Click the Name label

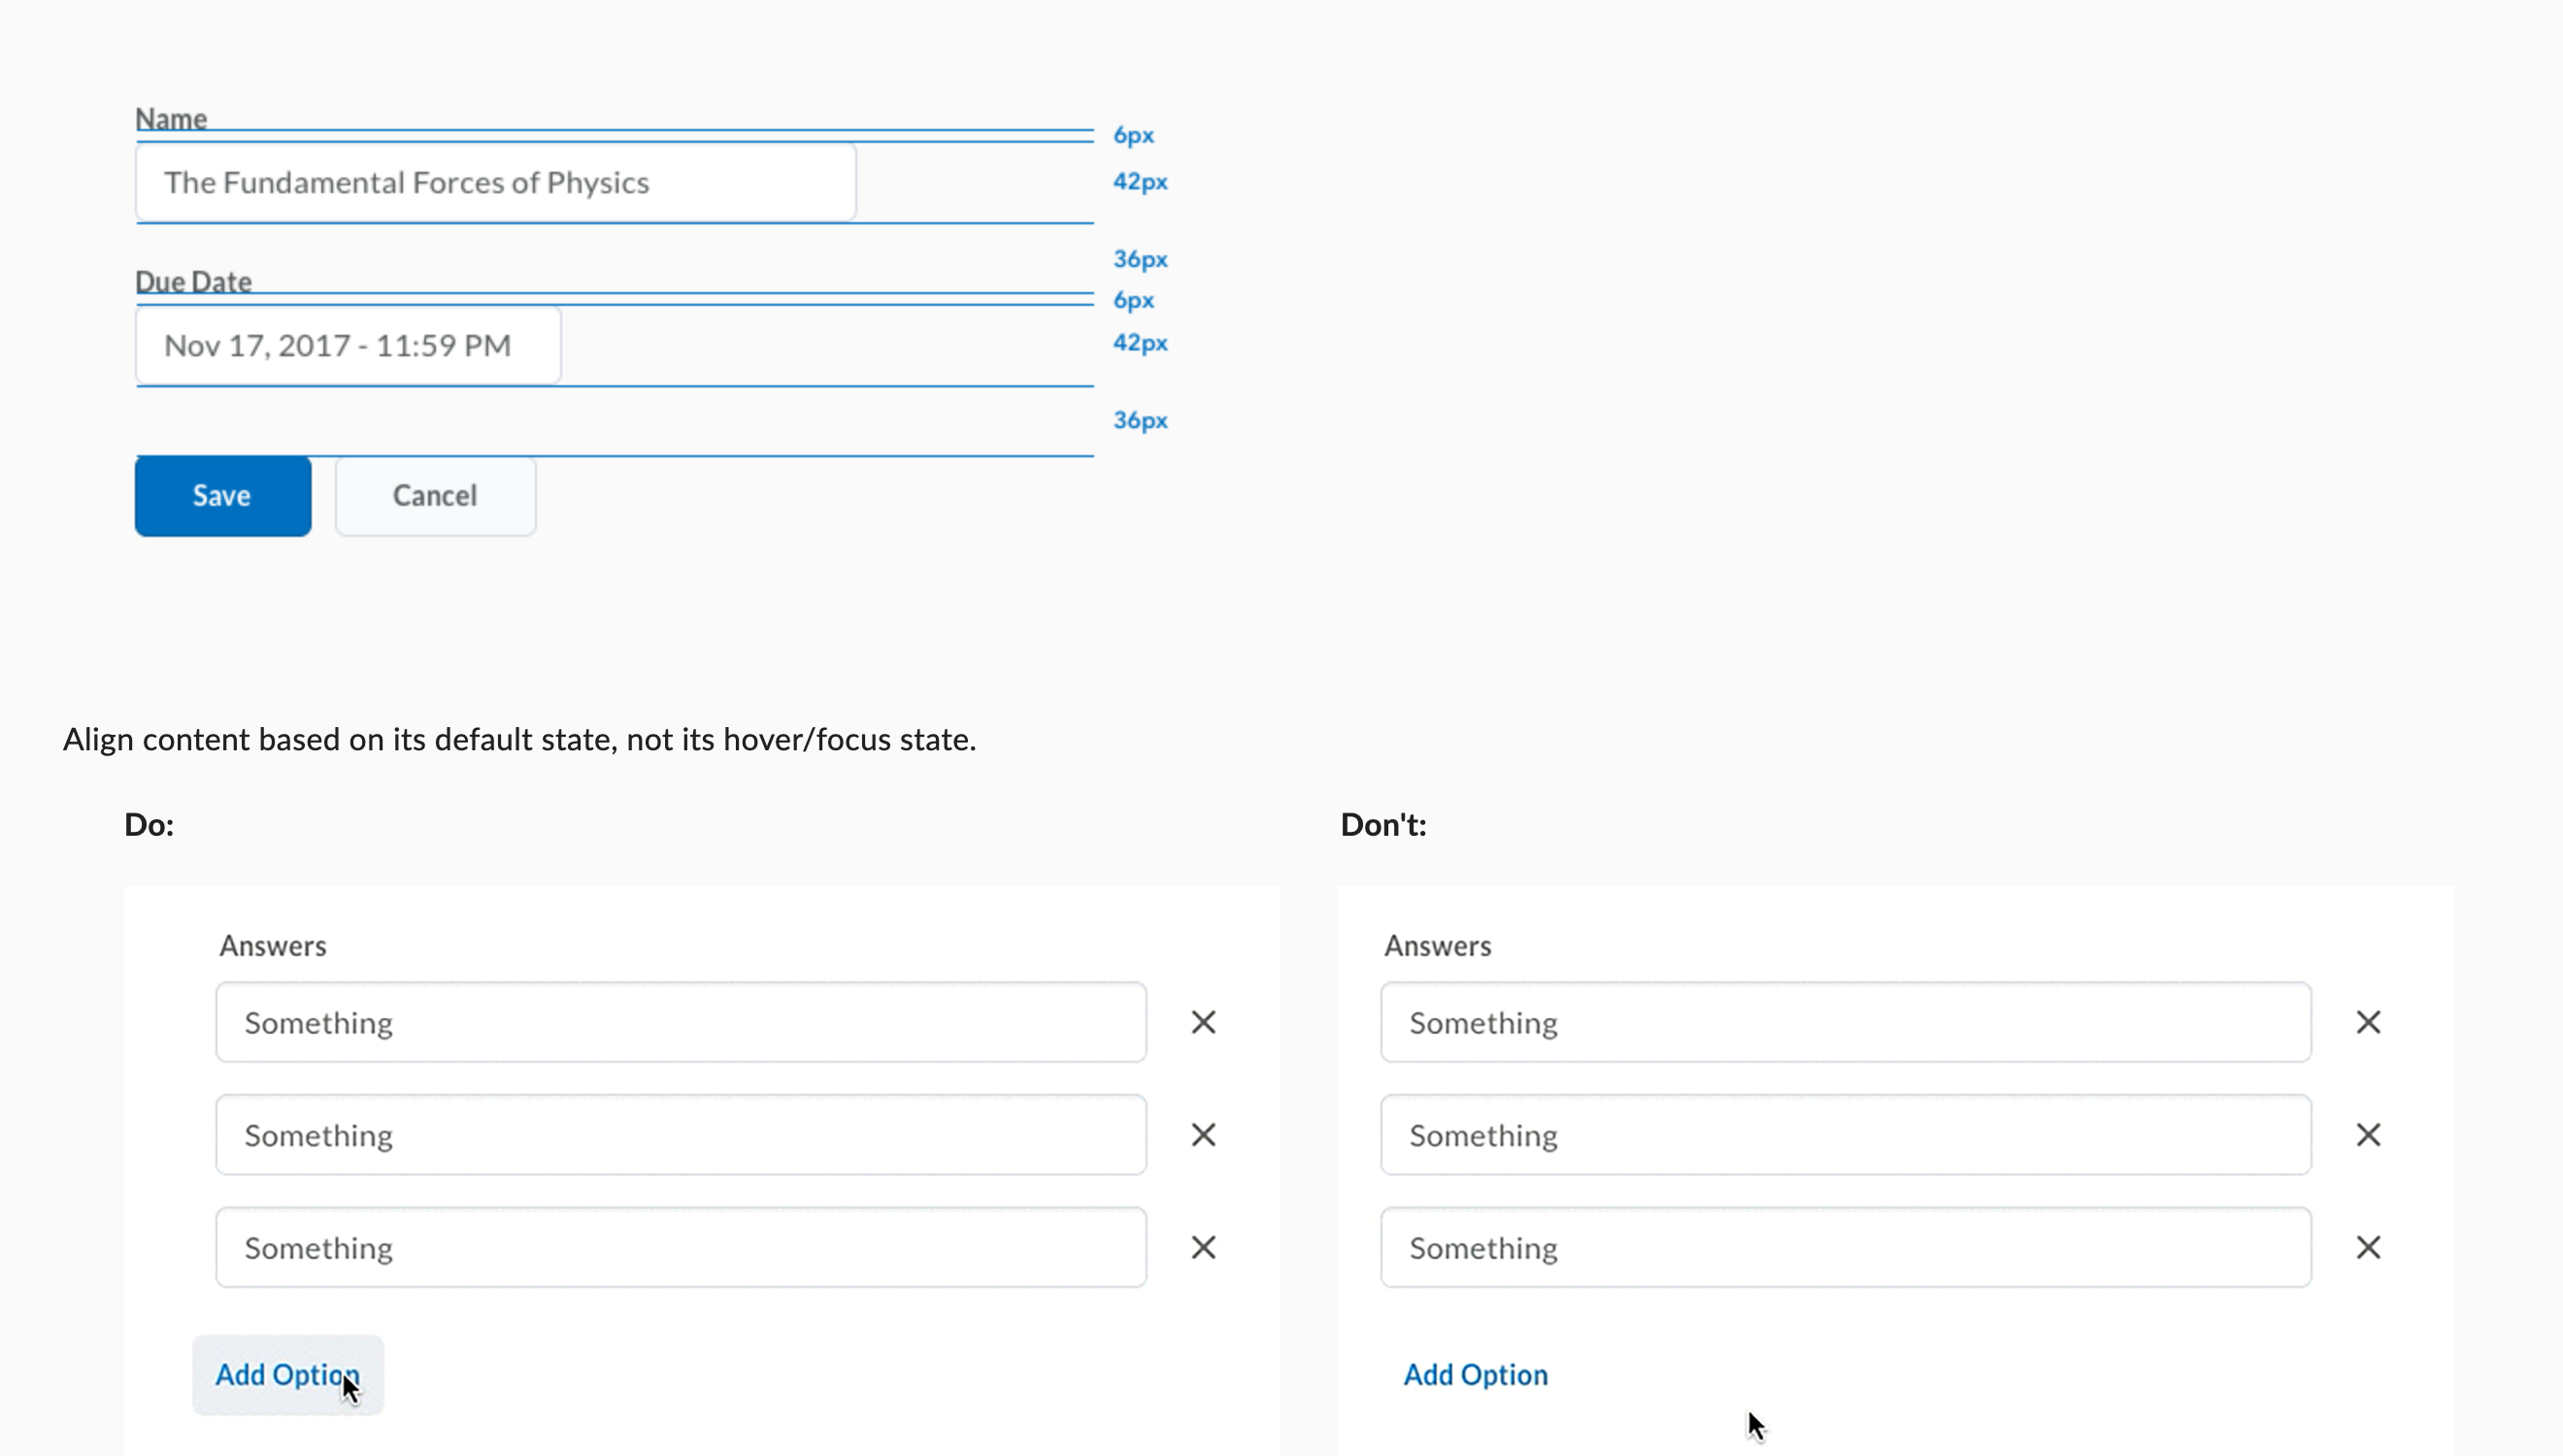click(x=171, y=119)
